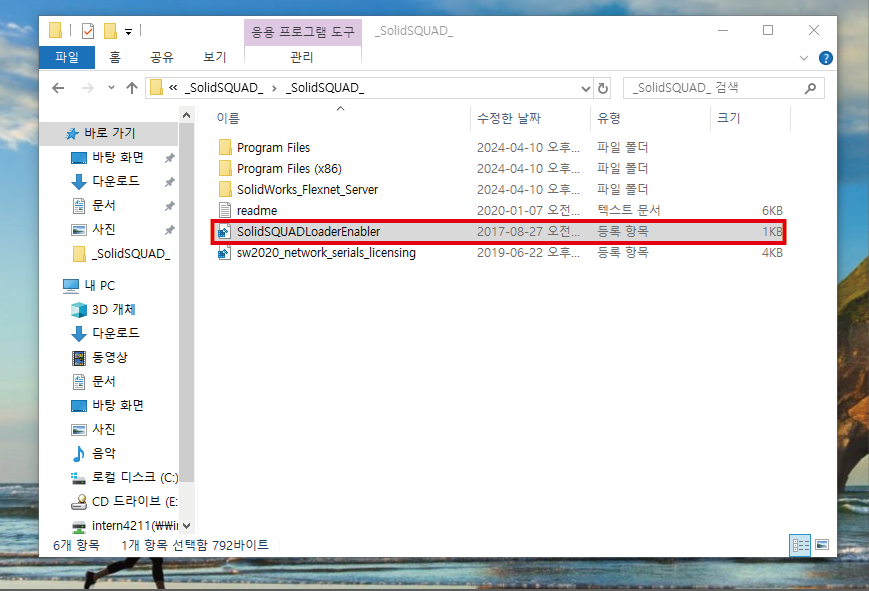Click the navigation pane scrollbar track
This screenshot has height=591, width=869.
(x=187, y=500)
